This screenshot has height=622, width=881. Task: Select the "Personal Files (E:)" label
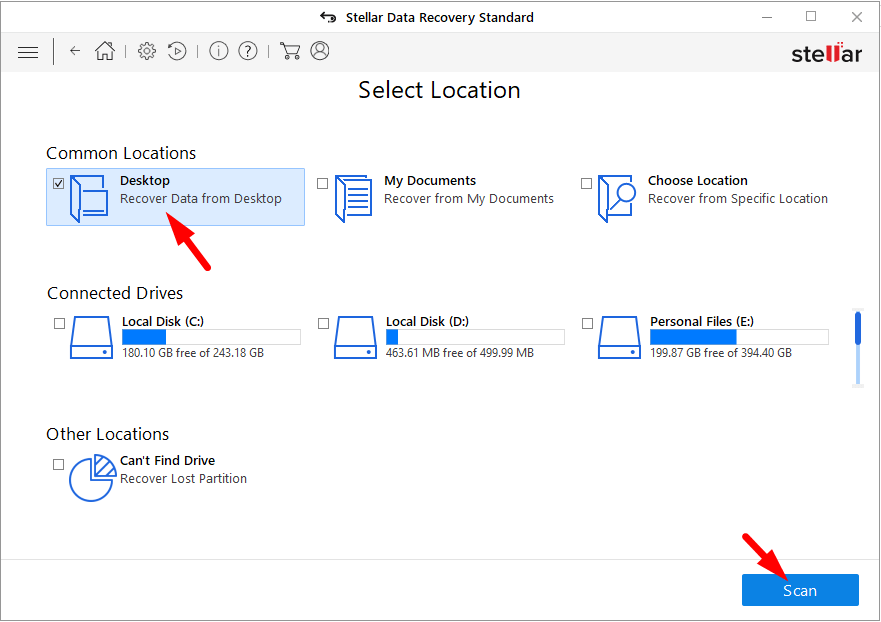pos(702,321)
